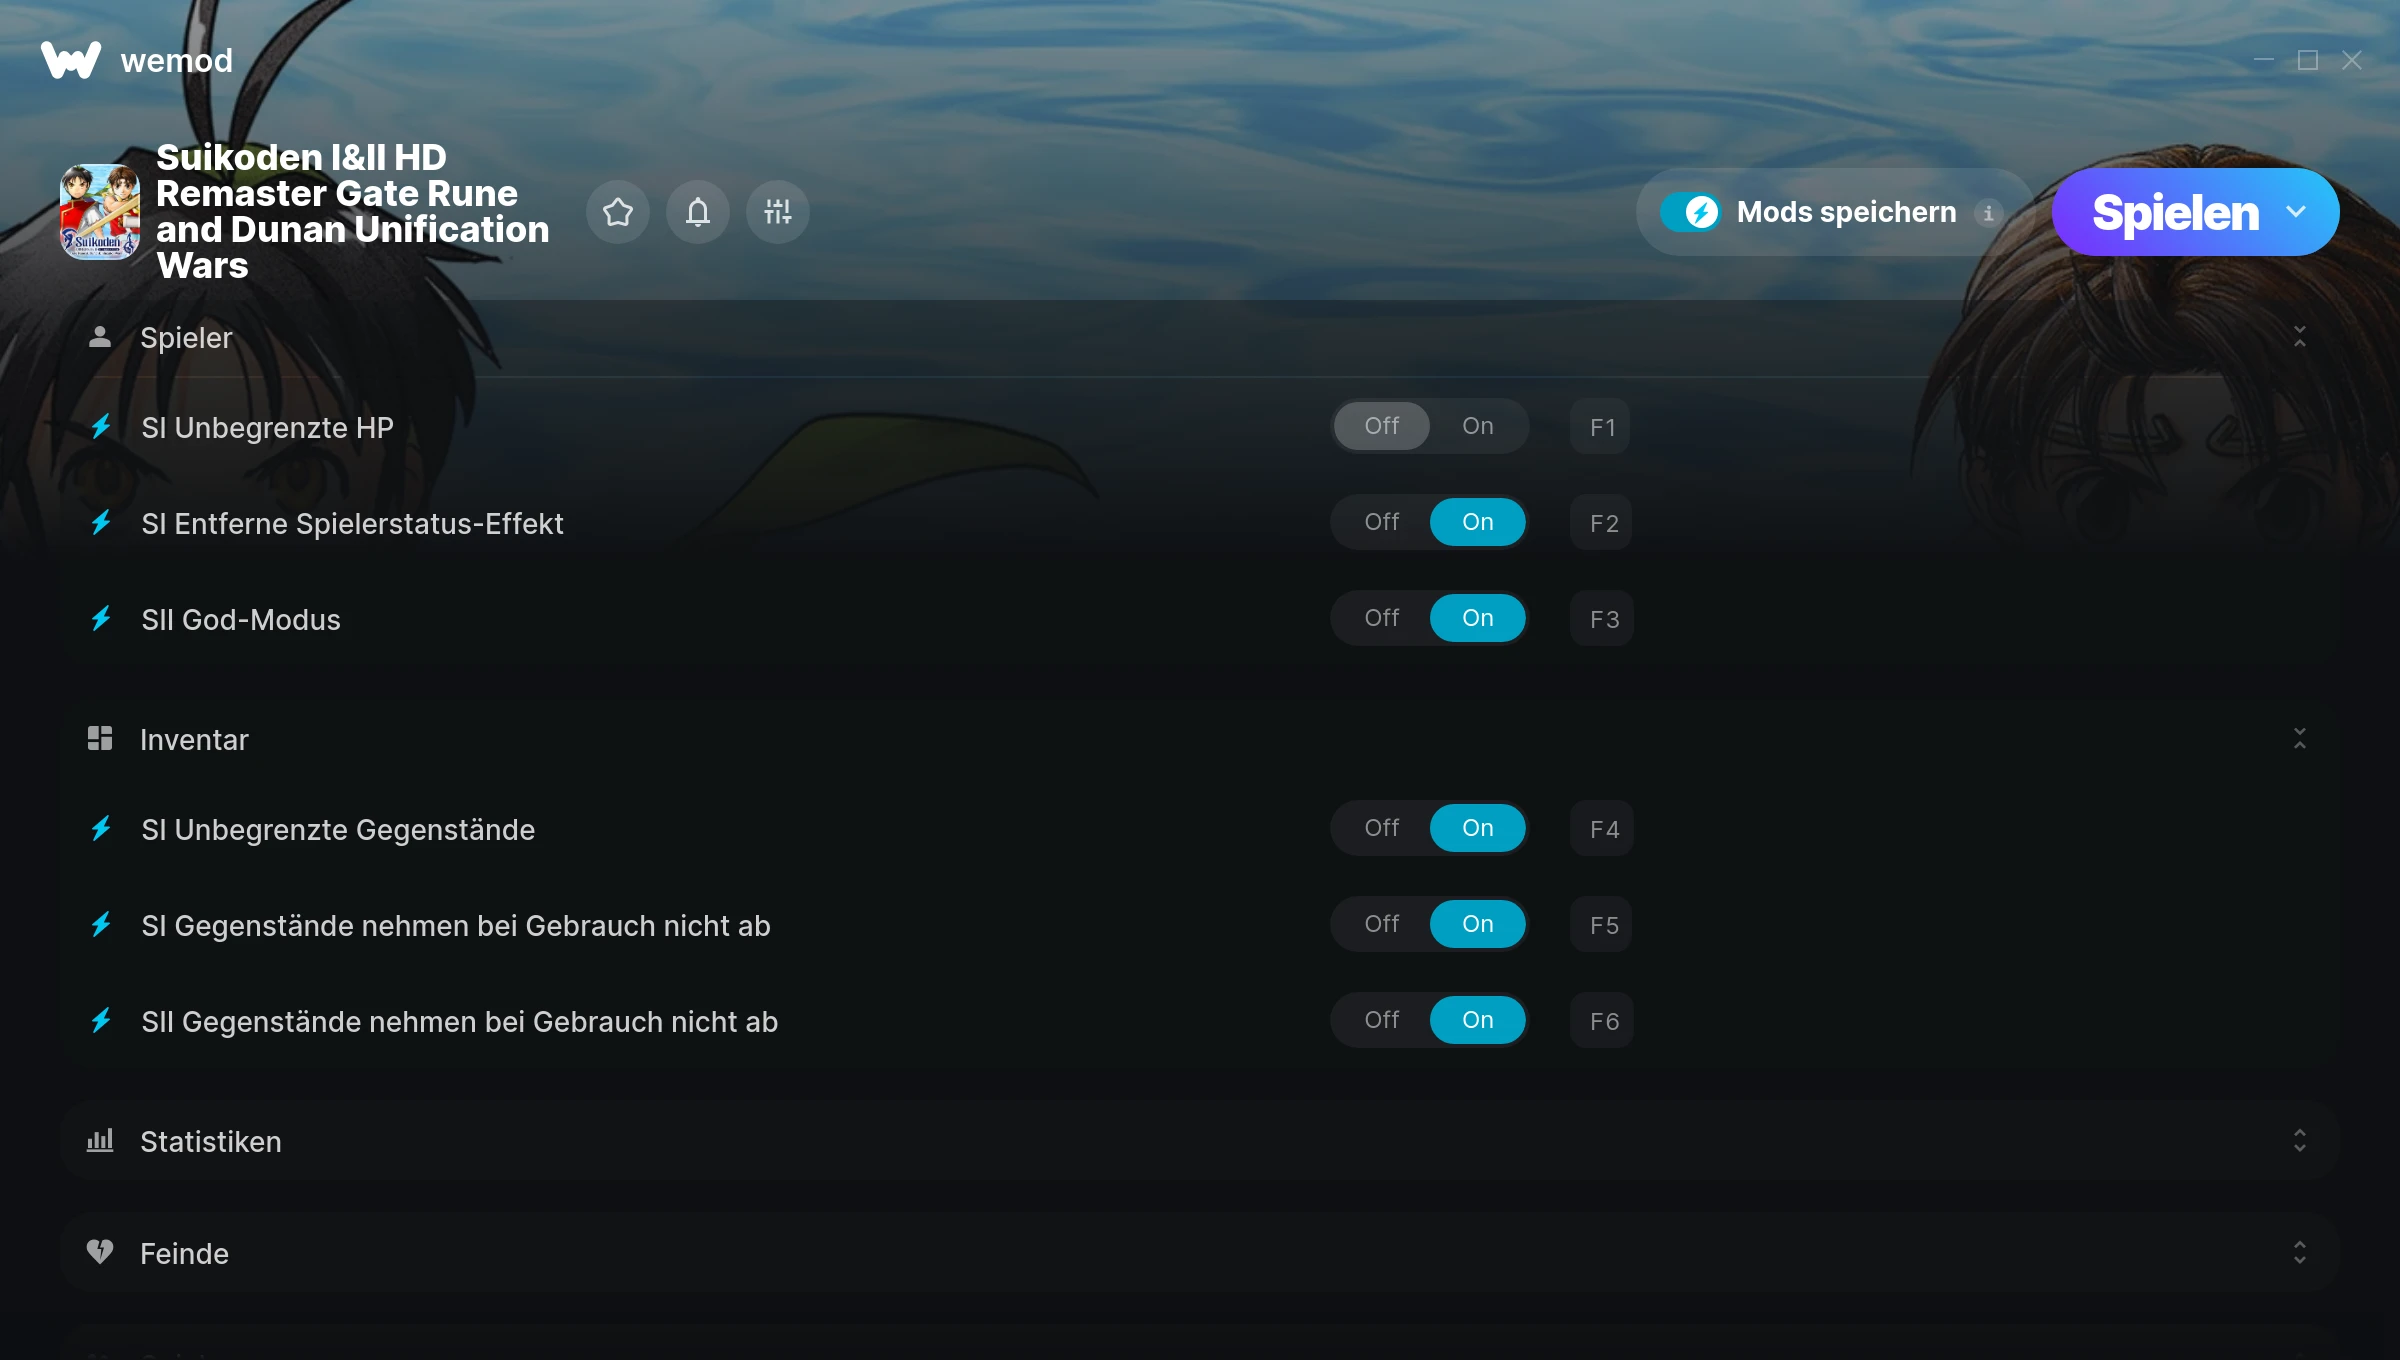
Task: Click the F1 hotkey box
Action: (x=1602, y=427)
